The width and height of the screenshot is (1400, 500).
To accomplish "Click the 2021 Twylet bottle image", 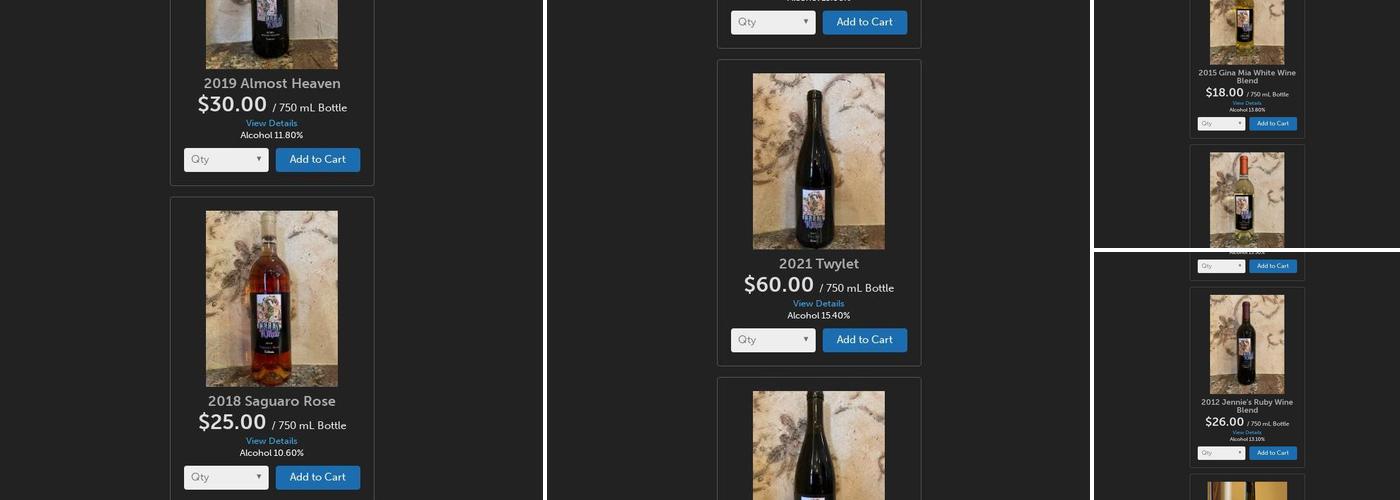I will coord(819,161).
